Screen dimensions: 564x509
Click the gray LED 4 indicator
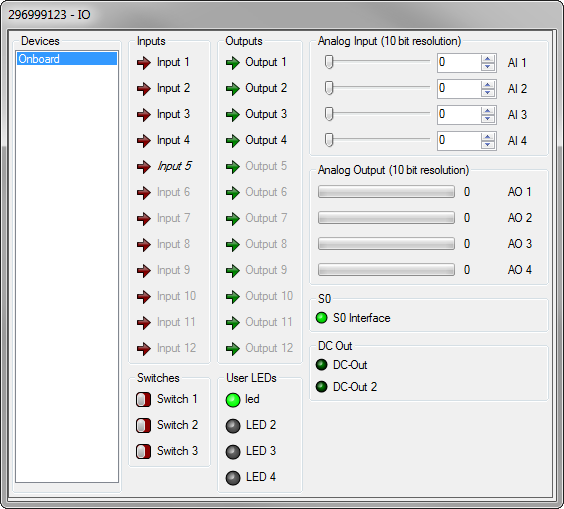coord(233,478)
